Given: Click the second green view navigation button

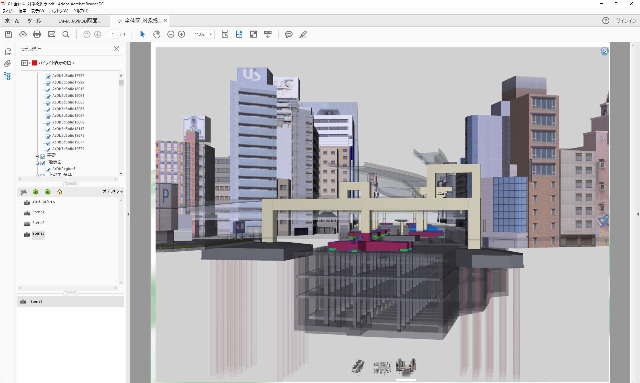Looking at the screenshot, I should [x=48, y=192].
